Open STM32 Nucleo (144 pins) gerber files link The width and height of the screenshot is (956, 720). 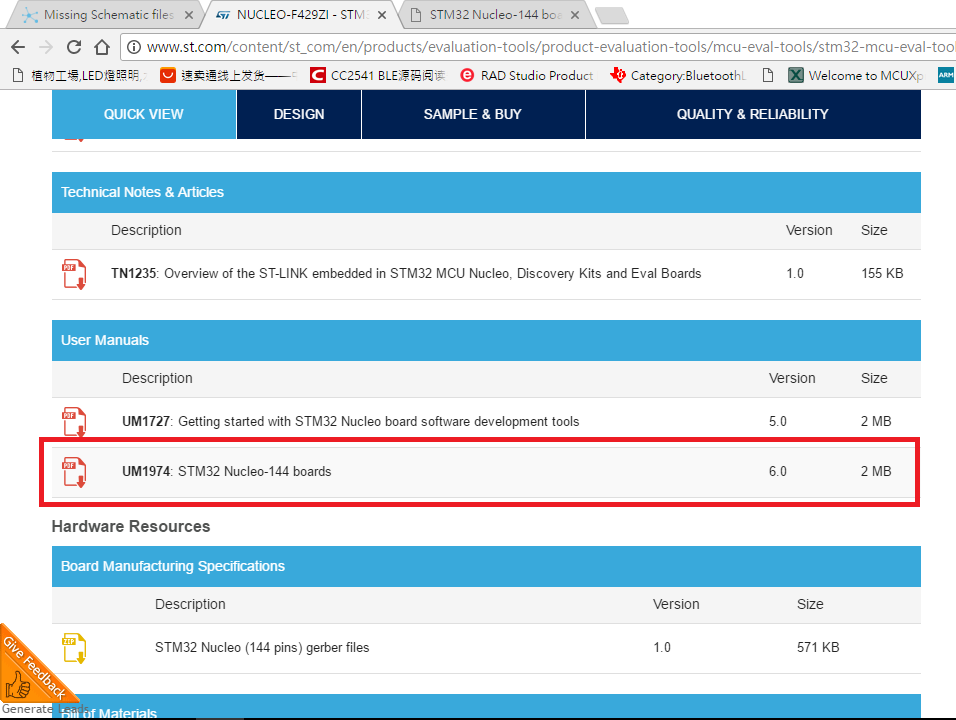tap(262, 647)
